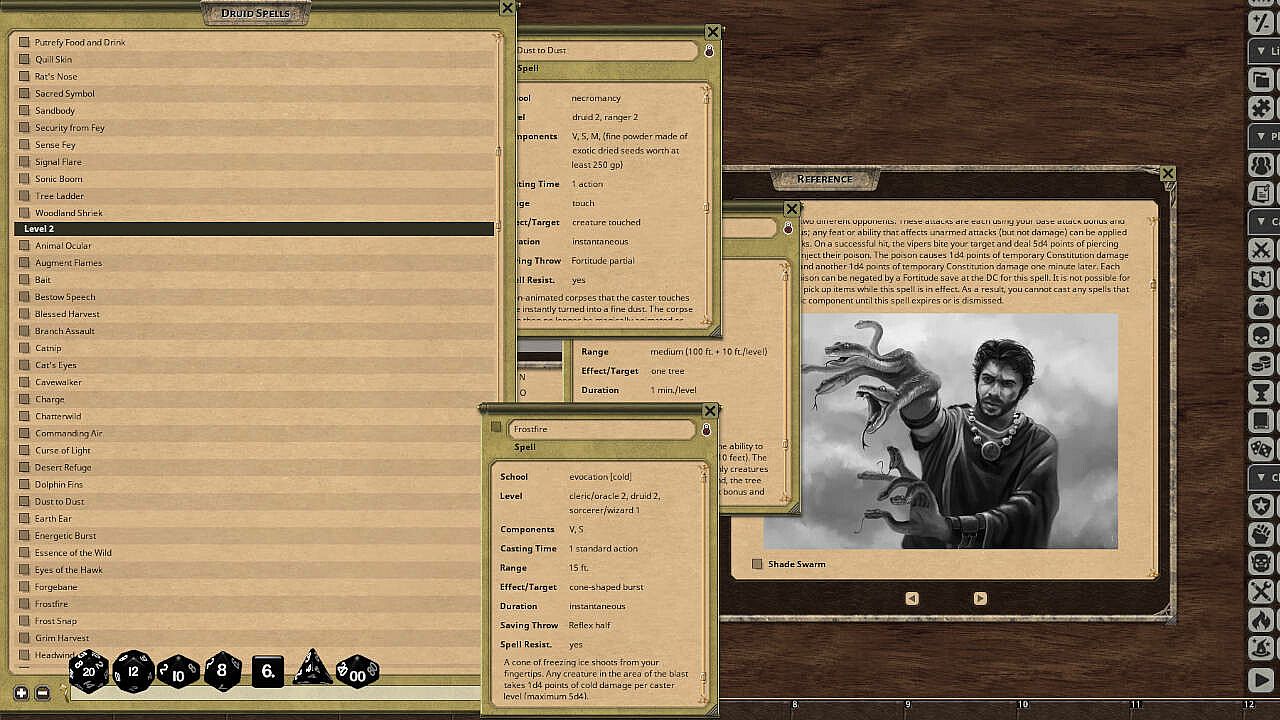Select the d4 pyramid die
Screen dimensions: 1280x720
pyautogui.click(x=312, y=670)
